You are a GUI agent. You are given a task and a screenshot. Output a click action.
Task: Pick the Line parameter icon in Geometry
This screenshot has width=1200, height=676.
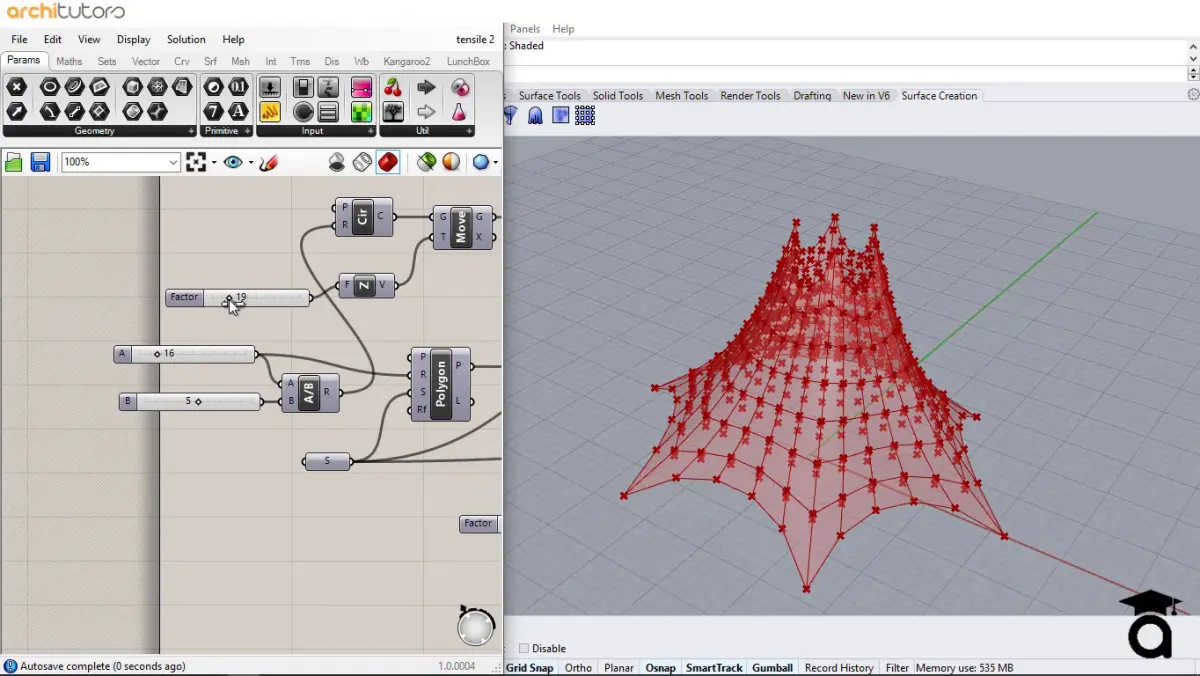pyautogui.click(x=74, y=111)
